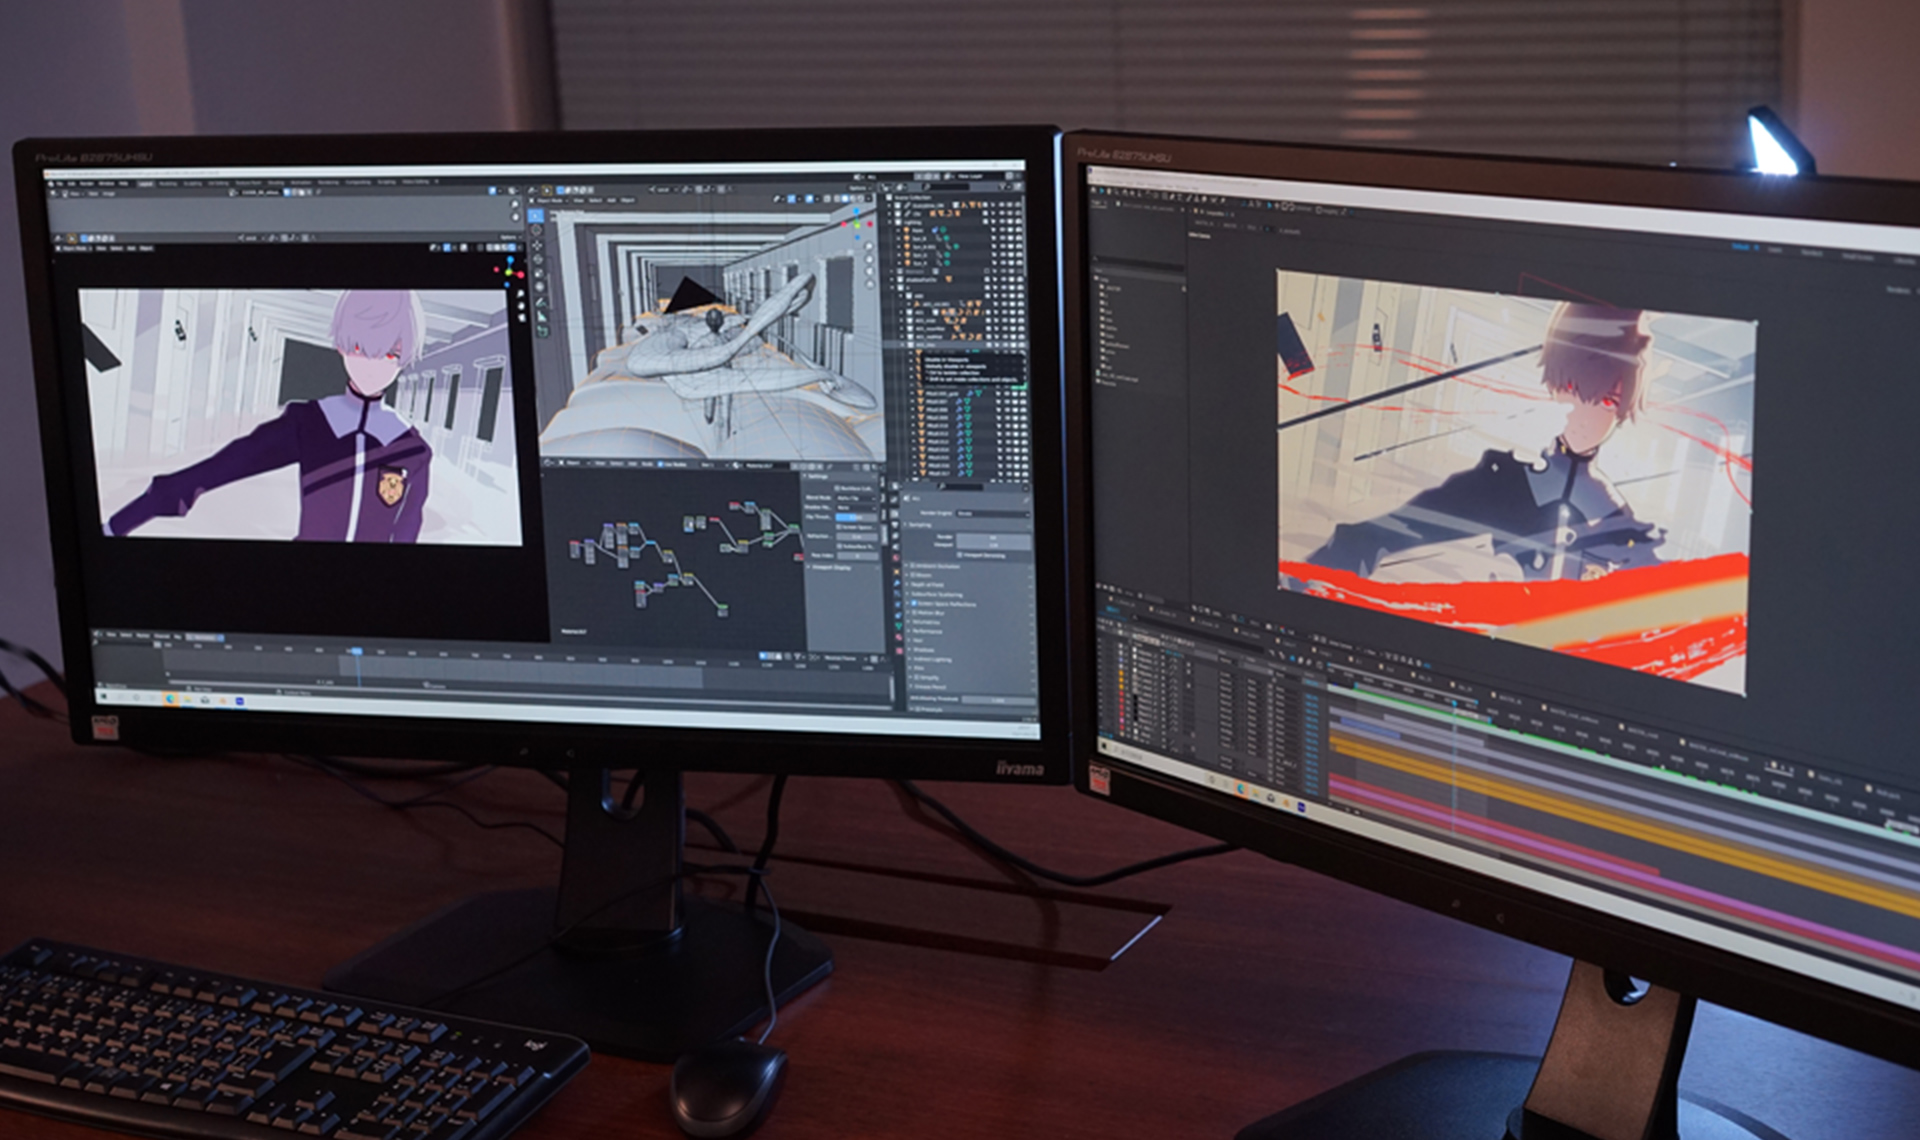This screenshot has height=1140, width=1920.
Task: Switch to the Layout workspace tab
Action: pyautogui.click(x=146, y=184)
